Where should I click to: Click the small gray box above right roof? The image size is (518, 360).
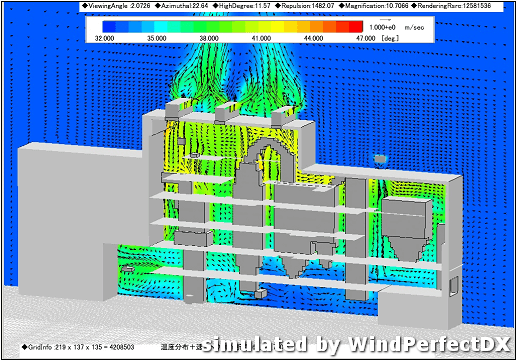379,159
